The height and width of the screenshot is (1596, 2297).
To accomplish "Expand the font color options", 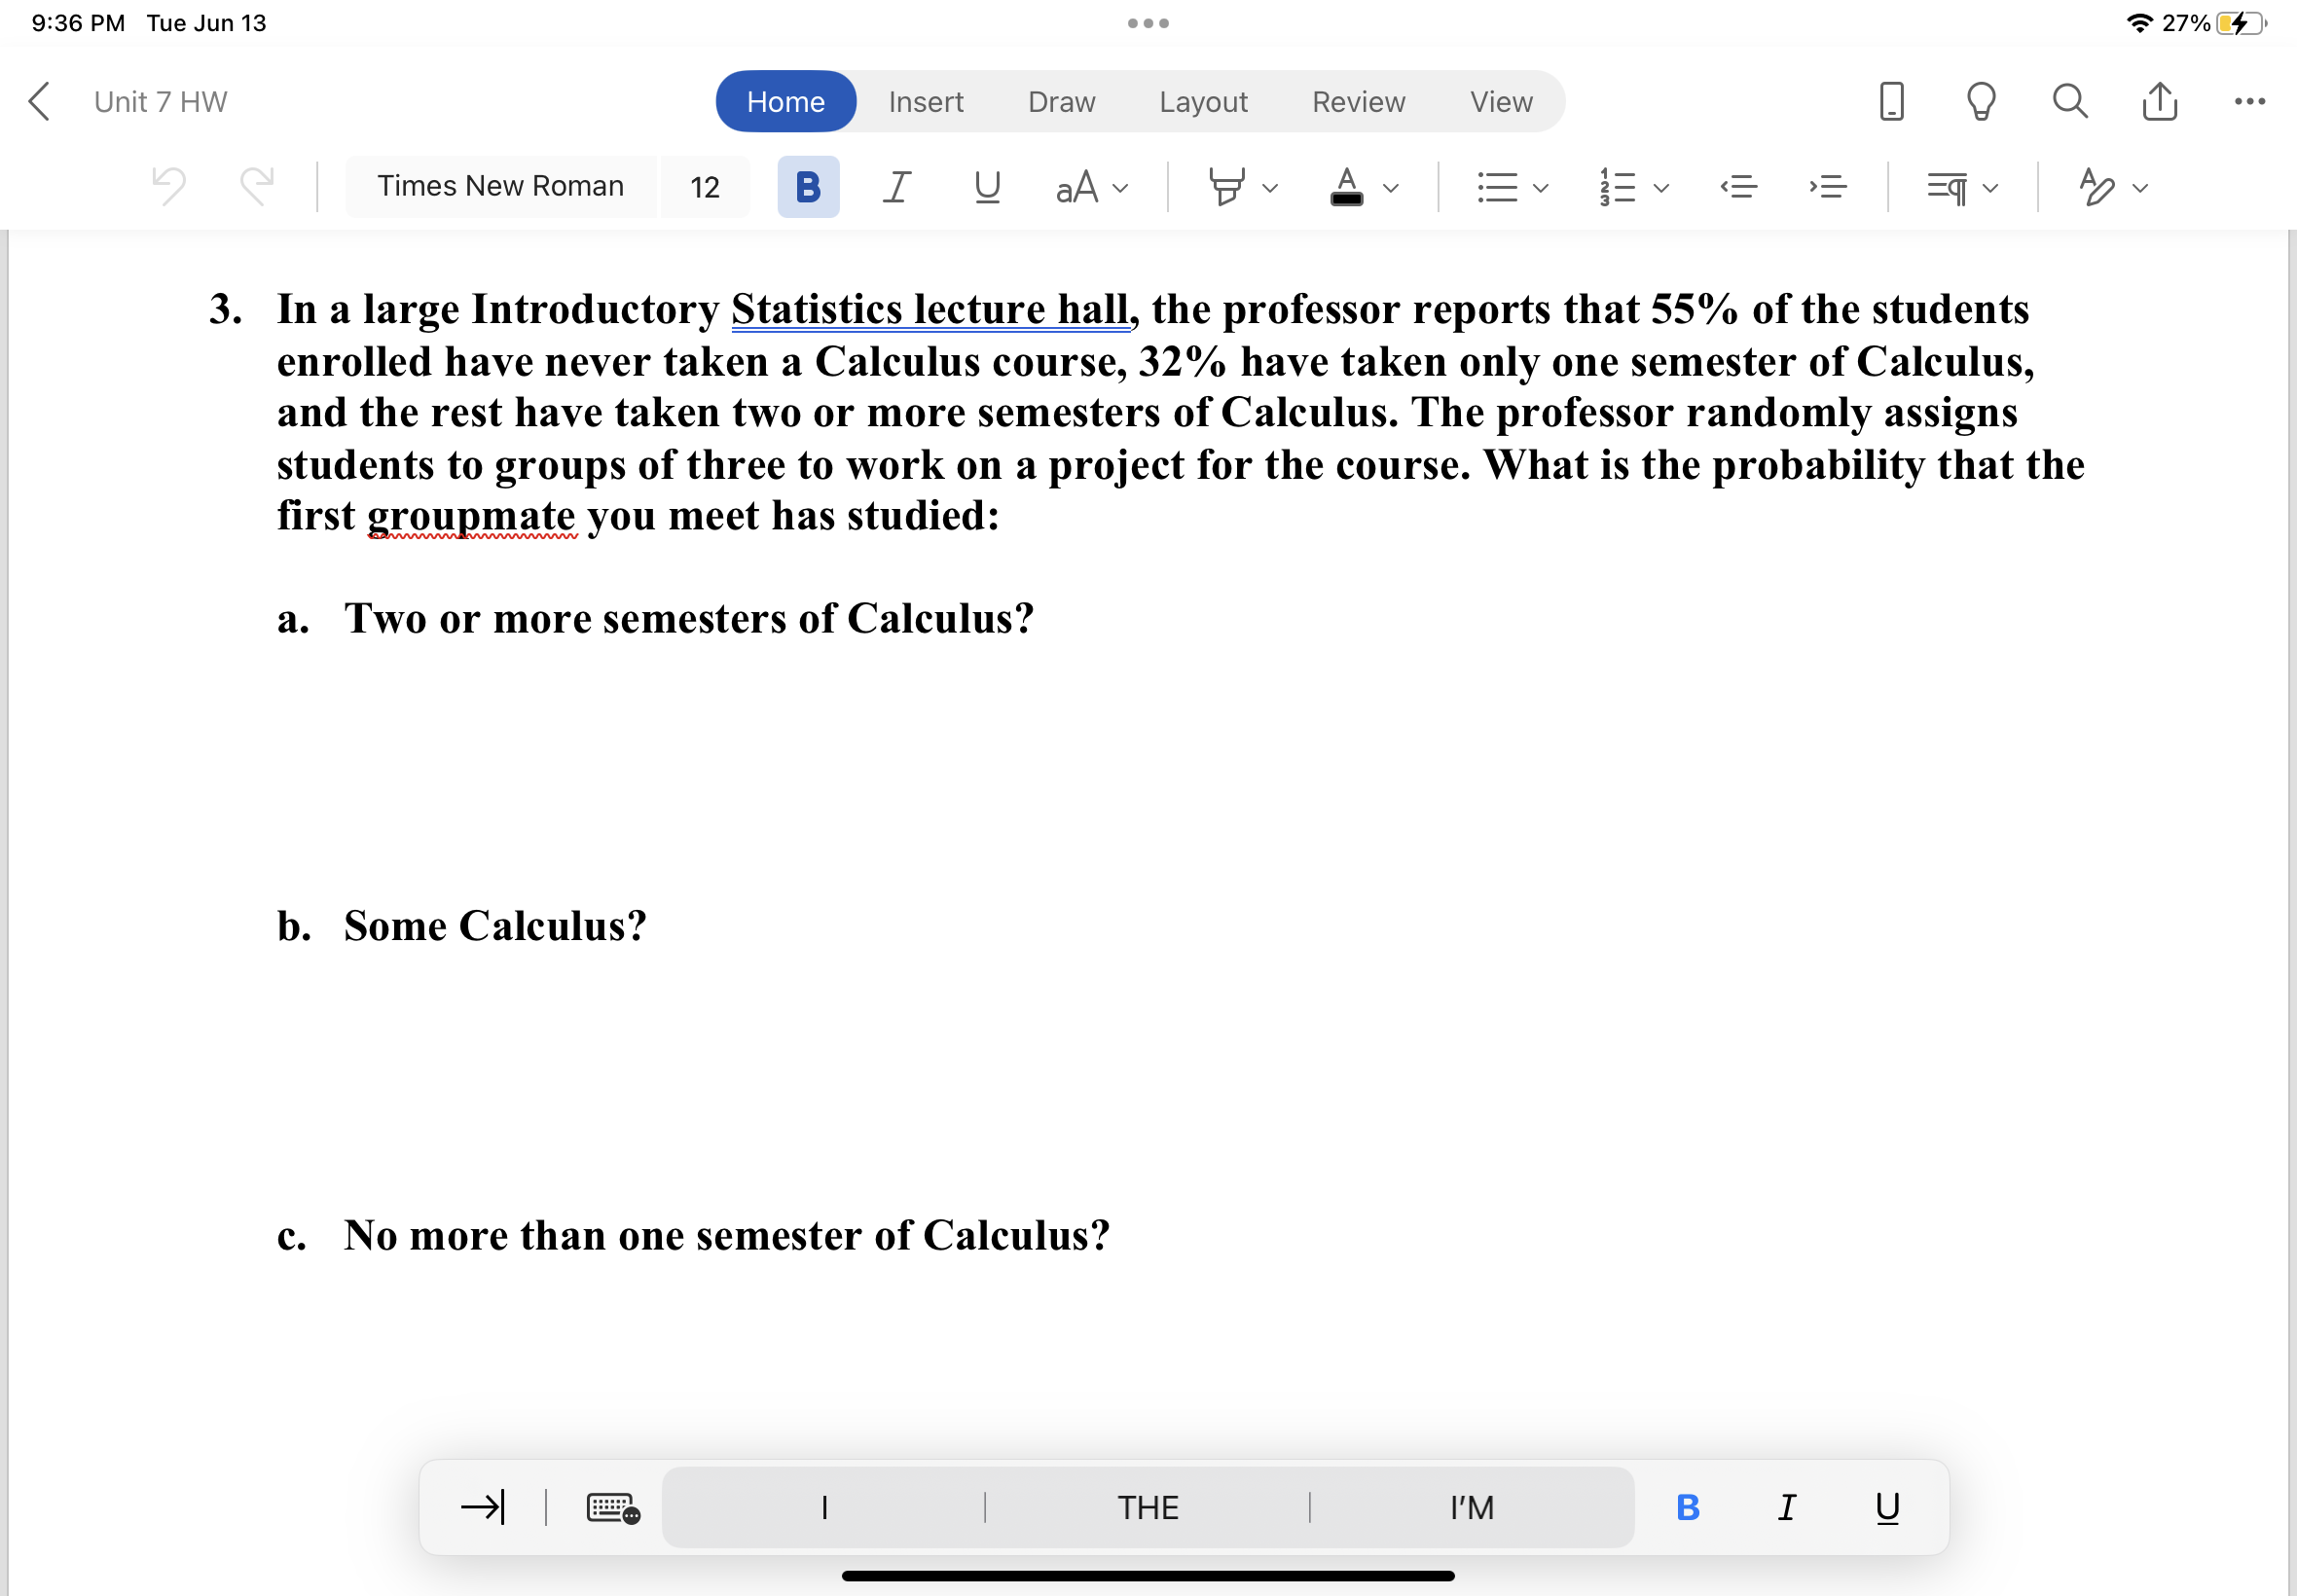I will [1390, 186].
